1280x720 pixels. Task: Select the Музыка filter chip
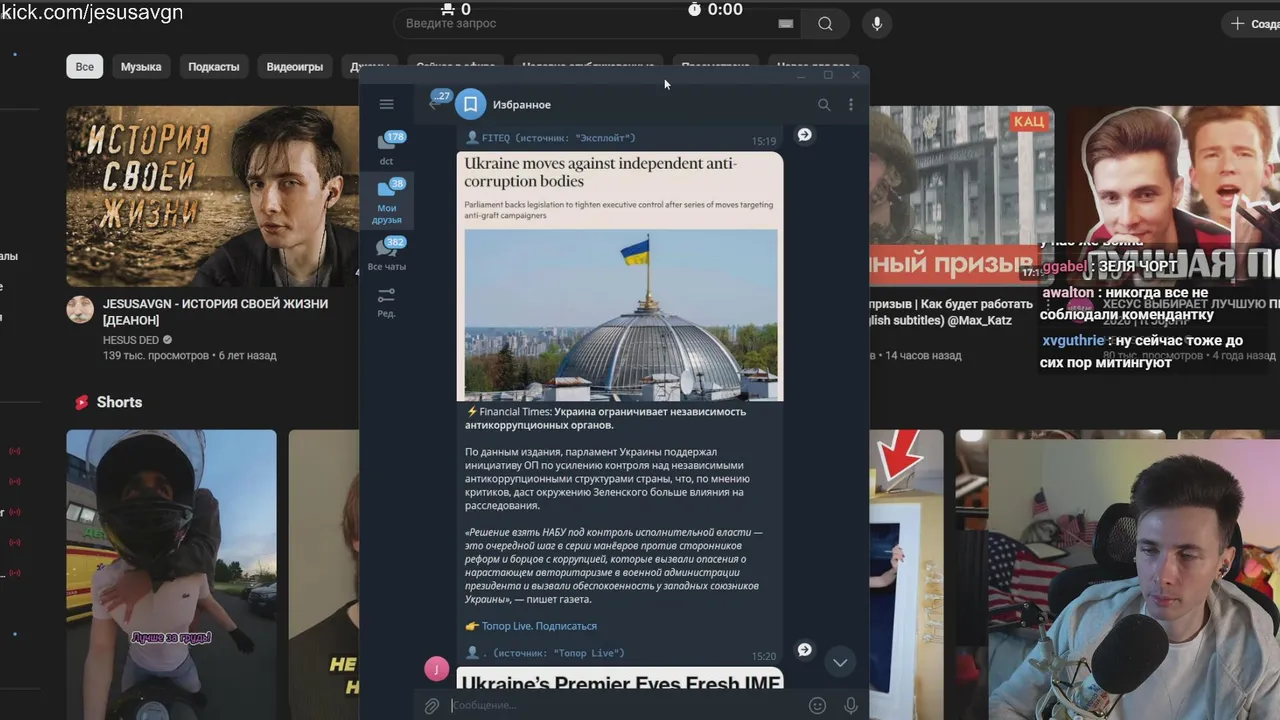141,67
